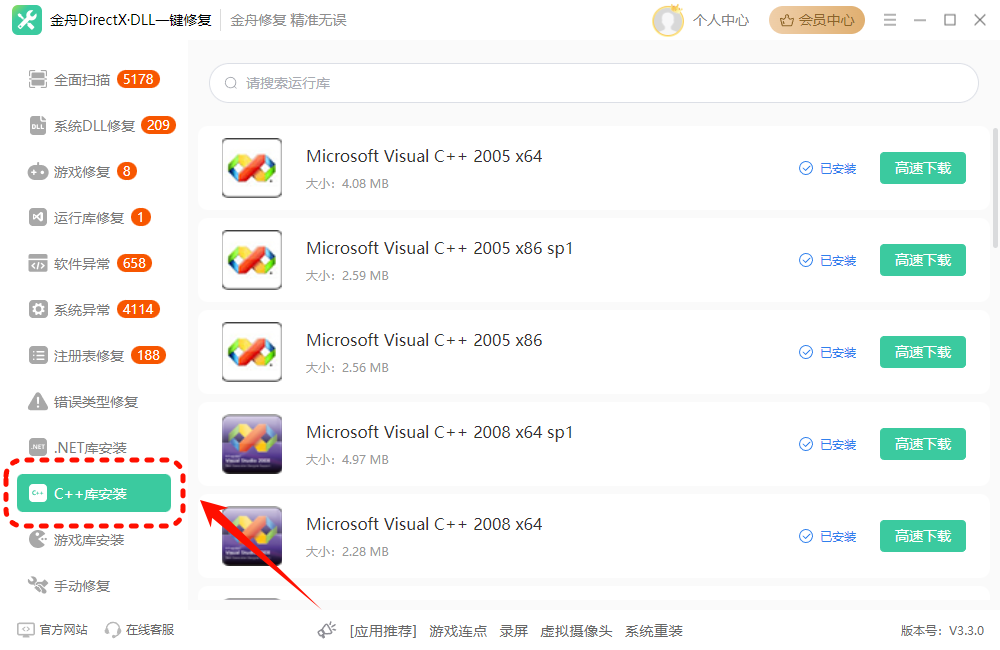Open 手动修复 section

94,586
